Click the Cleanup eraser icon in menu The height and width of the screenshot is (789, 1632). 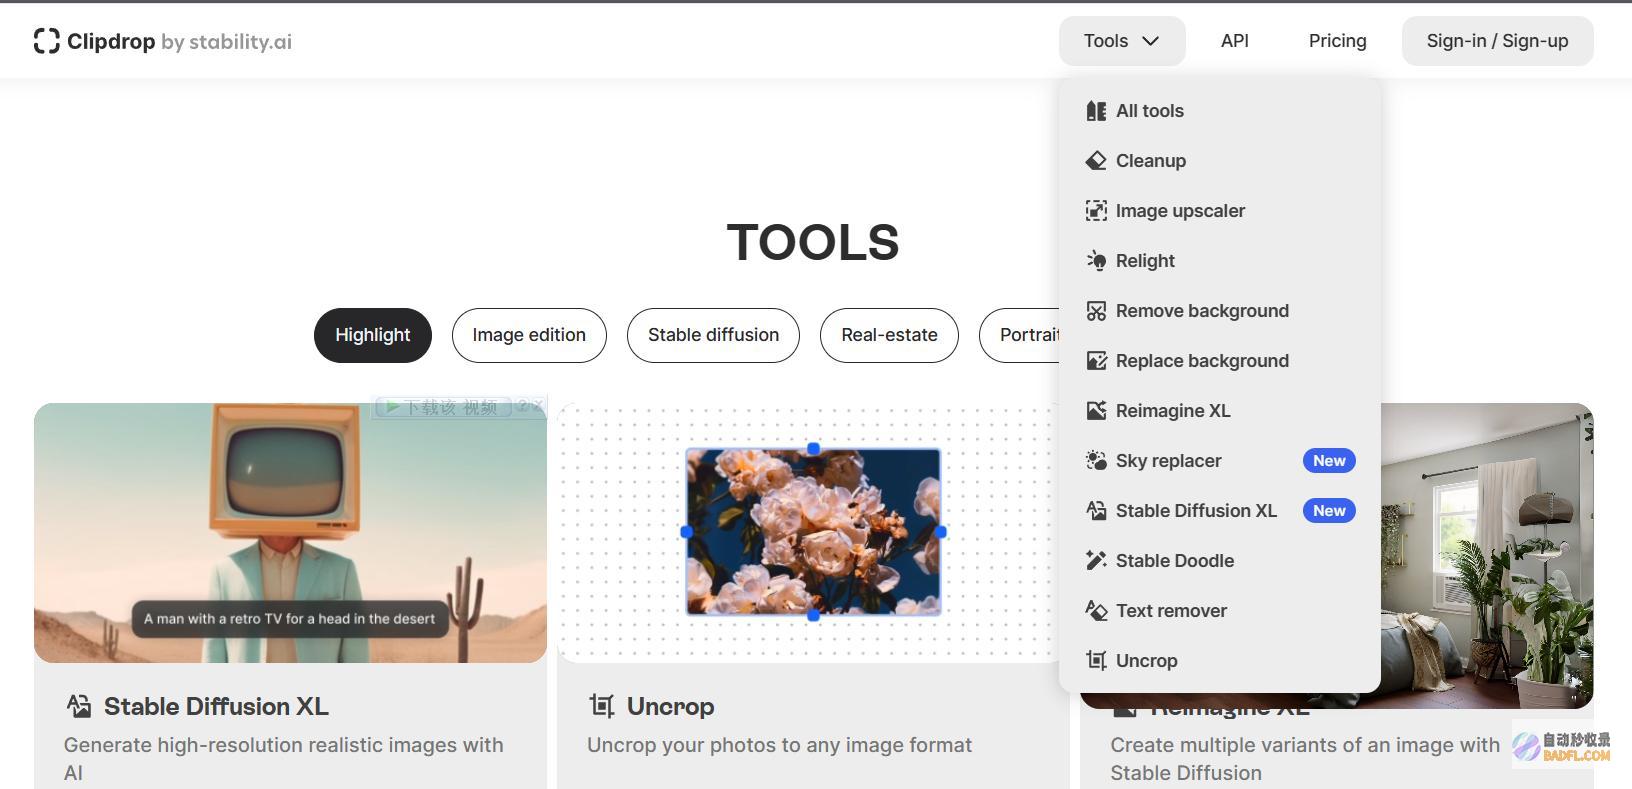(1096, 161)
